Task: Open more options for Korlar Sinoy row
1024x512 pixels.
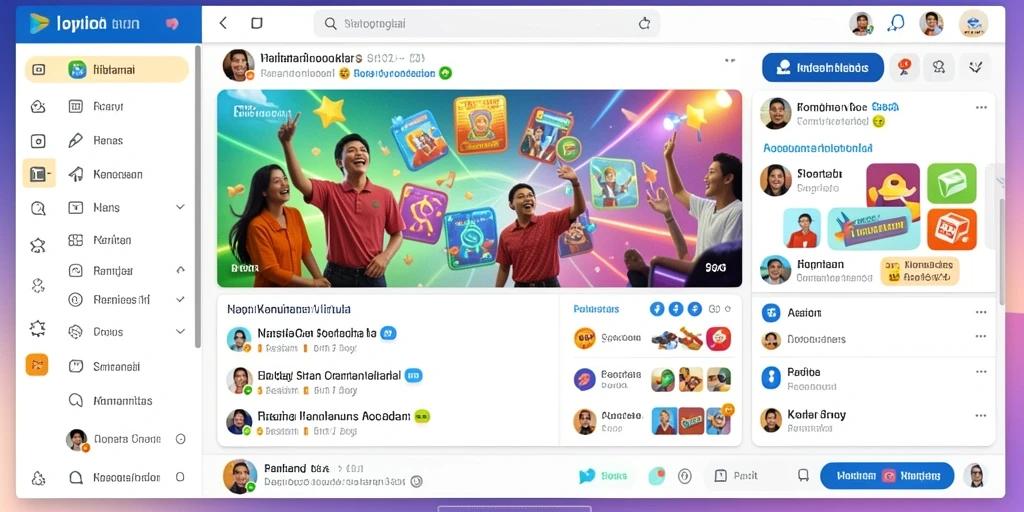Action: pyautogui.click(x=981, y=415)
